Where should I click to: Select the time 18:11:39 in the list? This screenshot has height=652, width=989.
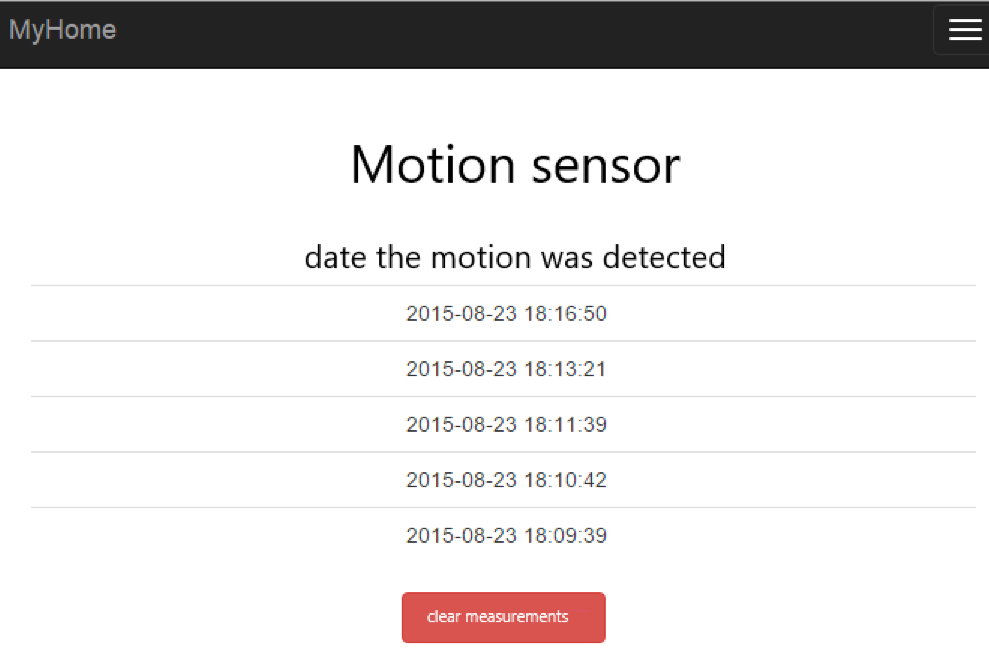pyautogui.click(x=565, y=425)
